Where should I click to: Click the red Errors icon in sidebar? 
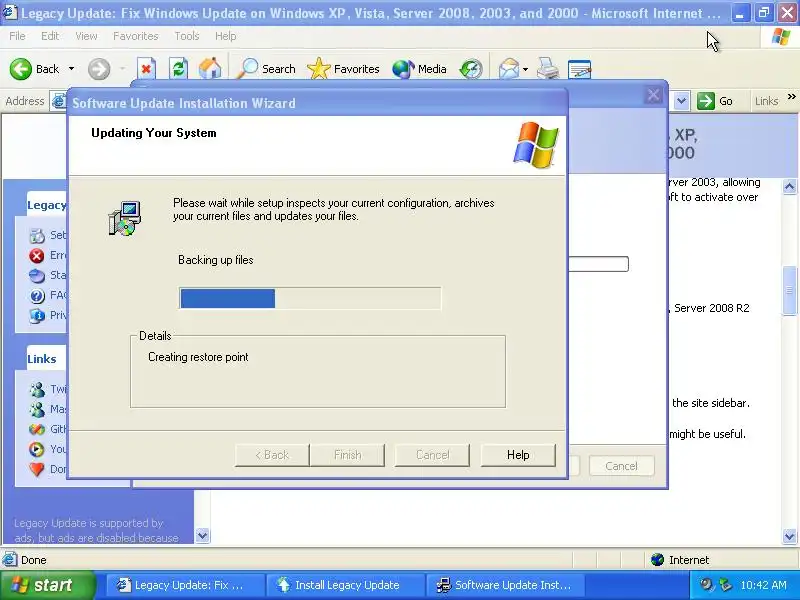[37, 255]
